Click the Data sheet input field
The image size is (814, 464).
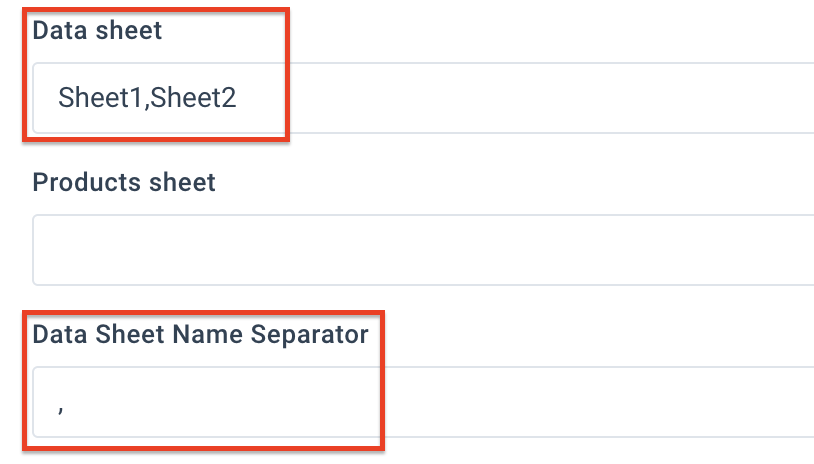tap(420, 98)
